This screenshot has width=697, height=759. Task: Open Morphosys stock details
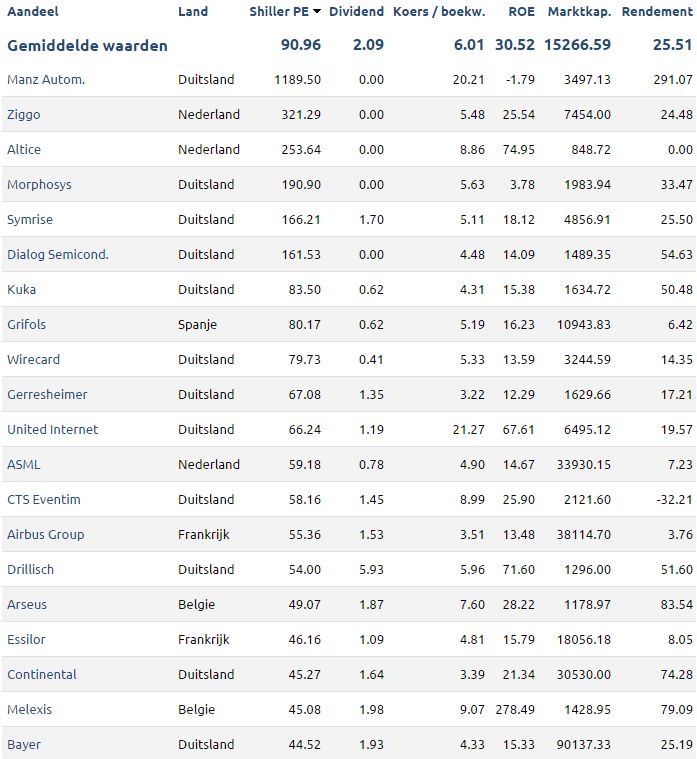click(39, 184)
